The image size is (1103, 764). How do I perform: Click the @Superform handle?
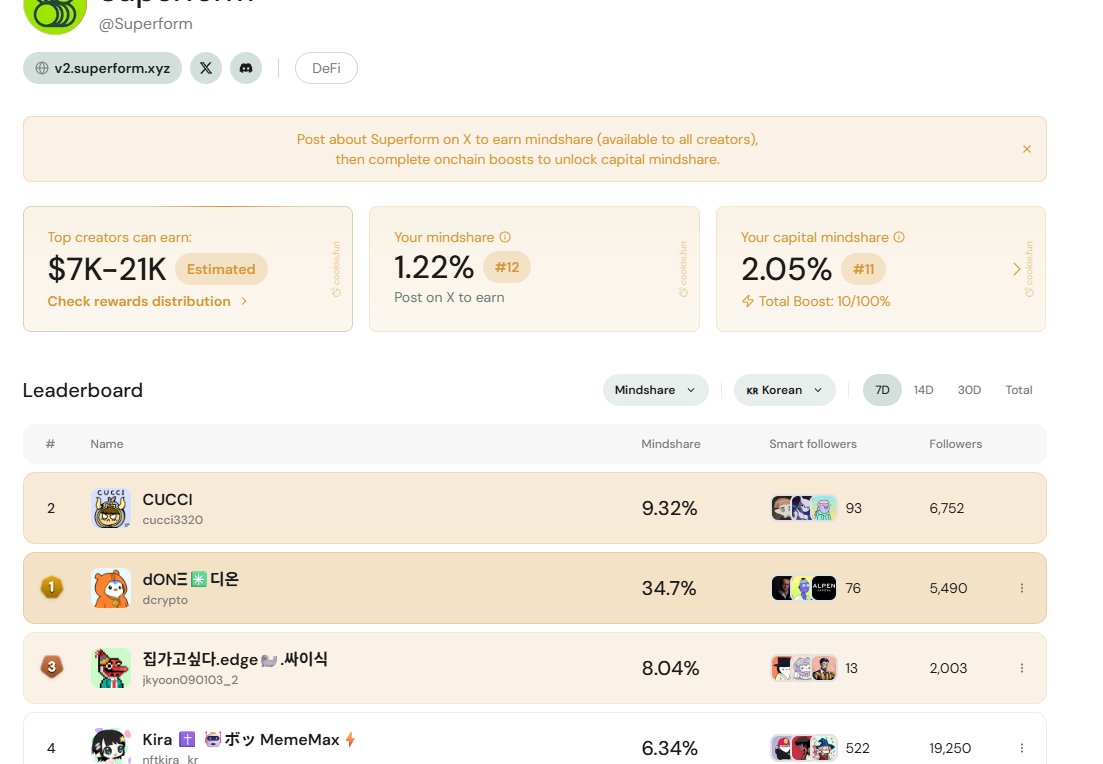[146, 24]
